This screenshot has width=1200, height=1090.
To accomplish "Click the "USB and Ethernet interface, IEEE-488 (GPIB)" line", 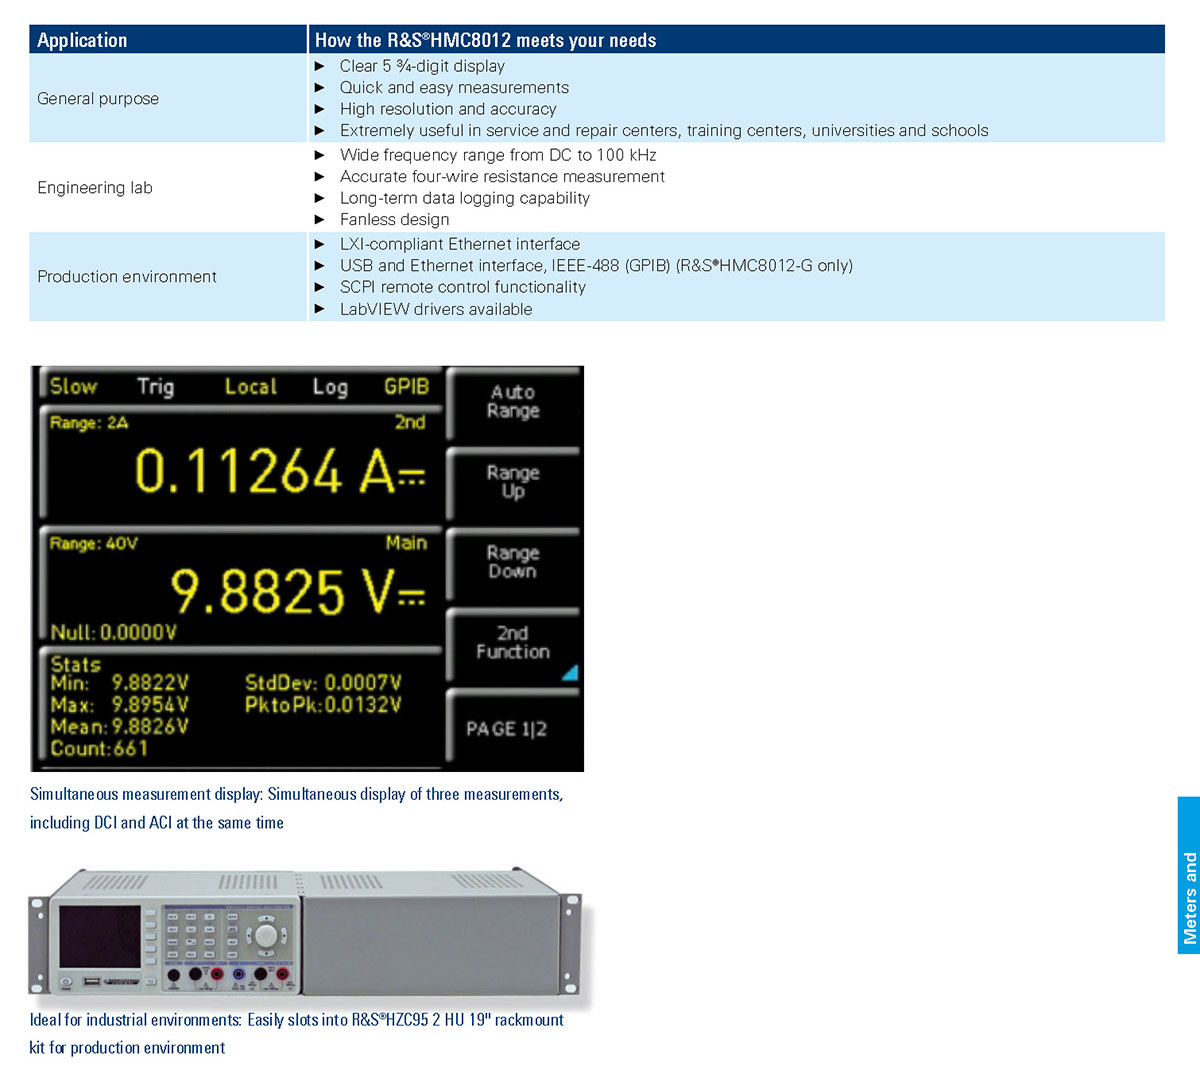I will tap(596, 265).
